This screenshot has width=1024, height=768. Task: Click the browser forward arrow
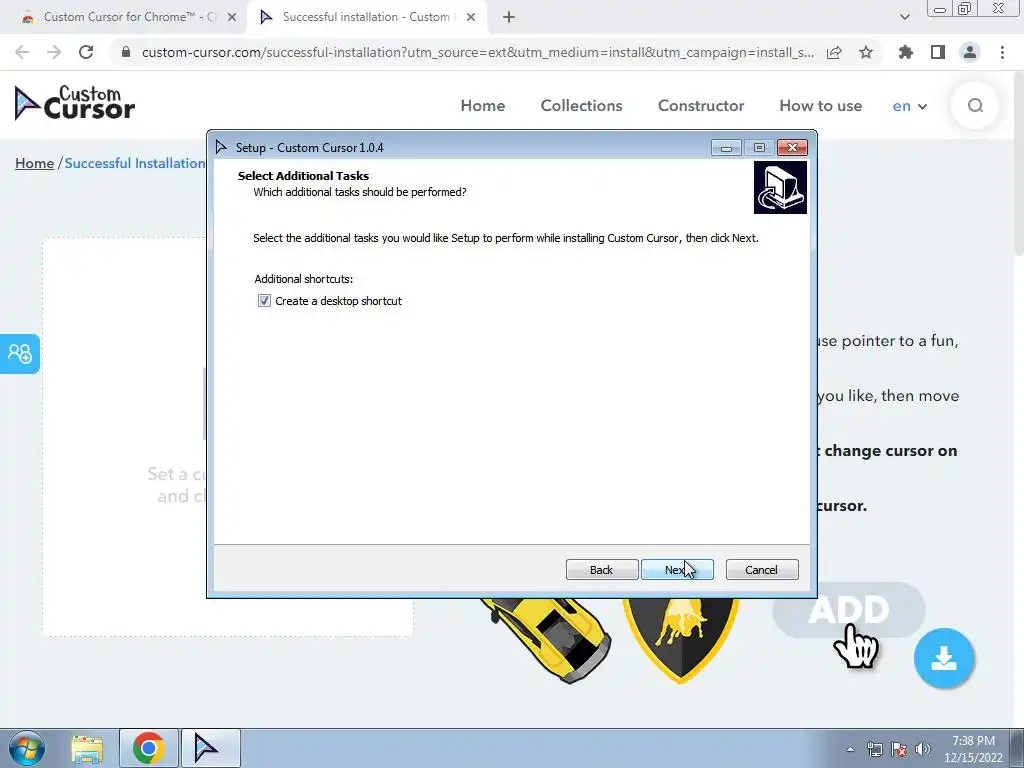pyautogui.click(x=54, y=52)
